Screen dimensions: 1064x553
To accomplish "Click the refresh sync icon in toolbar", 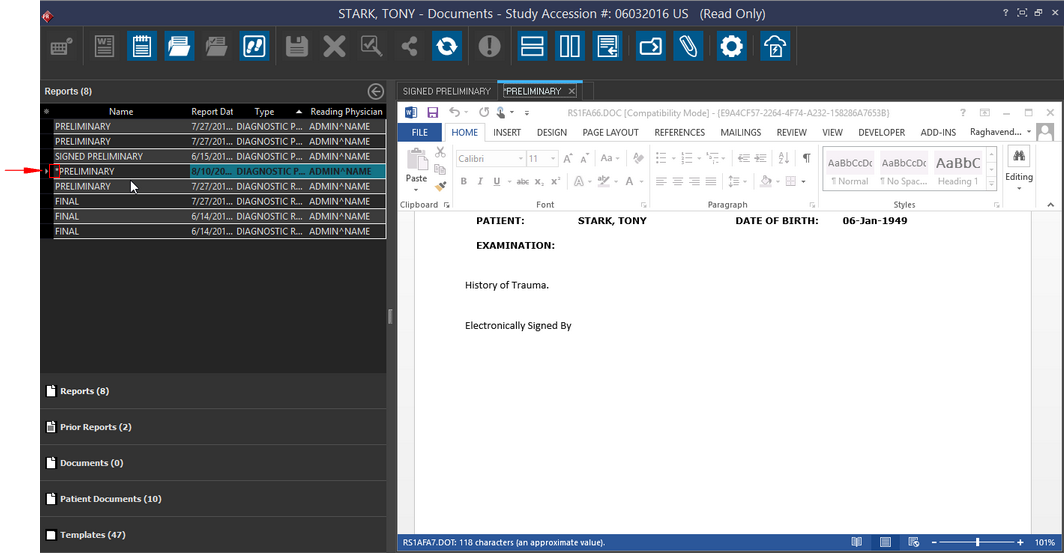I will 446,47.
